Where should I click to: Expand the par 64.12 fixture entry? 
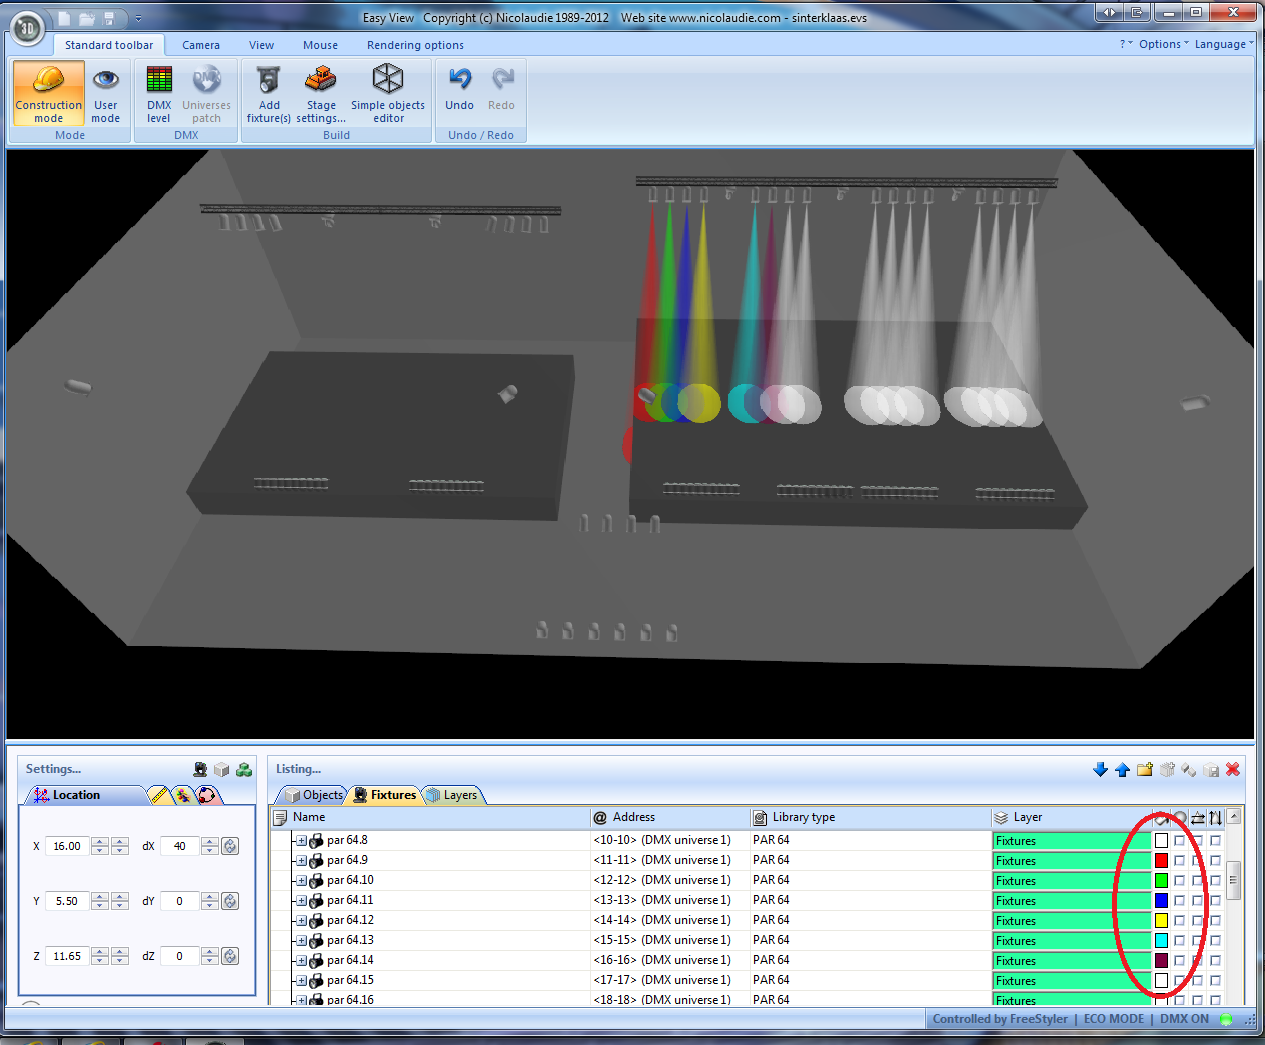click(x=301, y=920)
